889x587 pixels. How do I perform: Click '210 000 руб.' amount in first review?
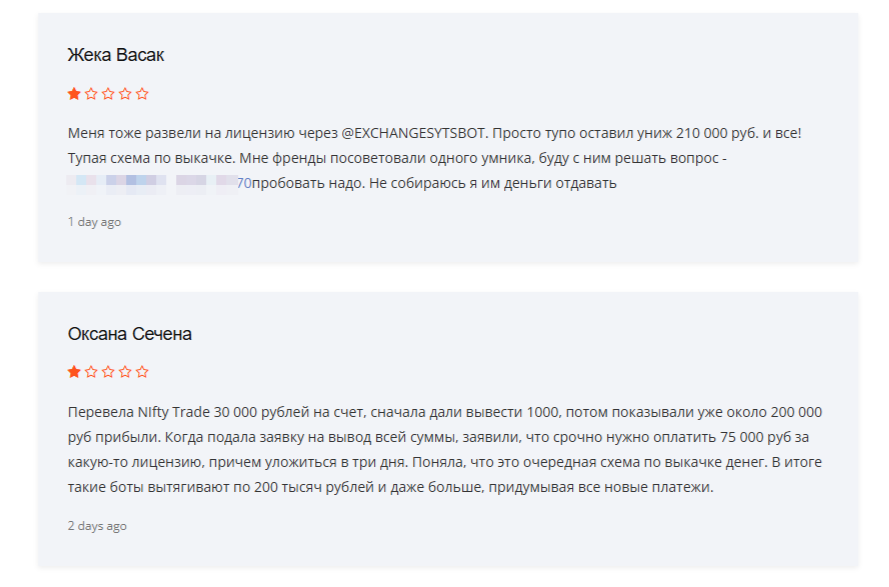pyautogui.click(x=712, y=133)
